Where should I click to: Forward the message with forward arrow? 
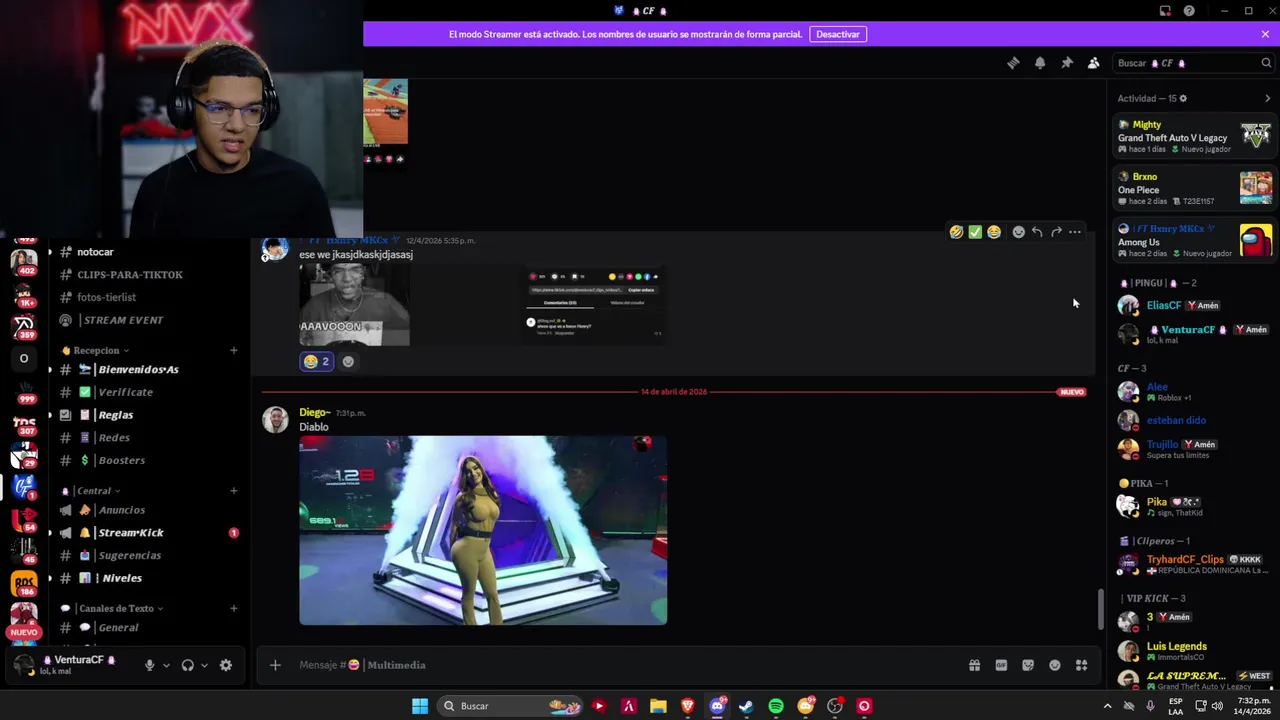coord(1056,232)
